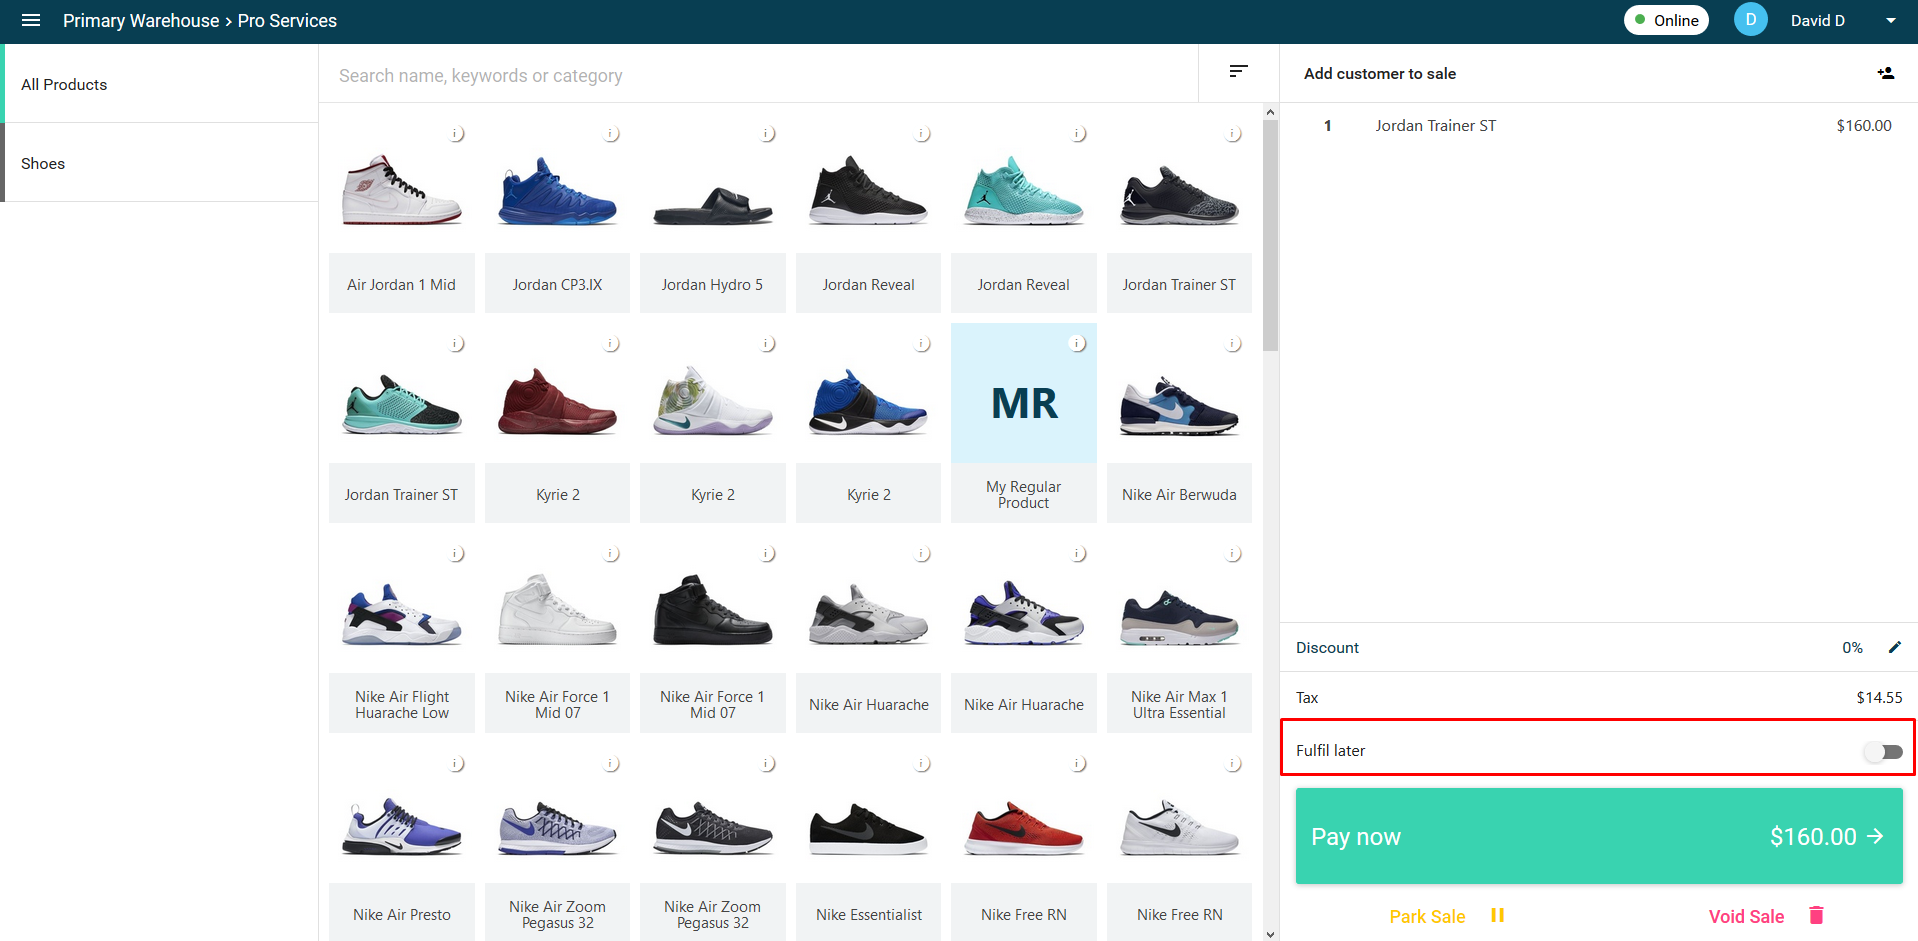Open info icon on Jordan Hydro 5
Viewport: 1918px width, 941px height.
768,134
